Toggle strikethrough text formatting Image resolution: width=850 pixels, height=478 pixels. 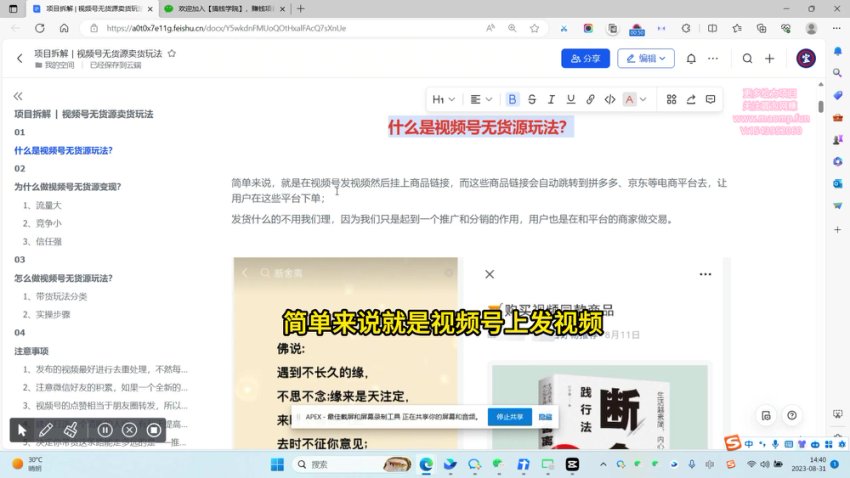click(532, 99)
